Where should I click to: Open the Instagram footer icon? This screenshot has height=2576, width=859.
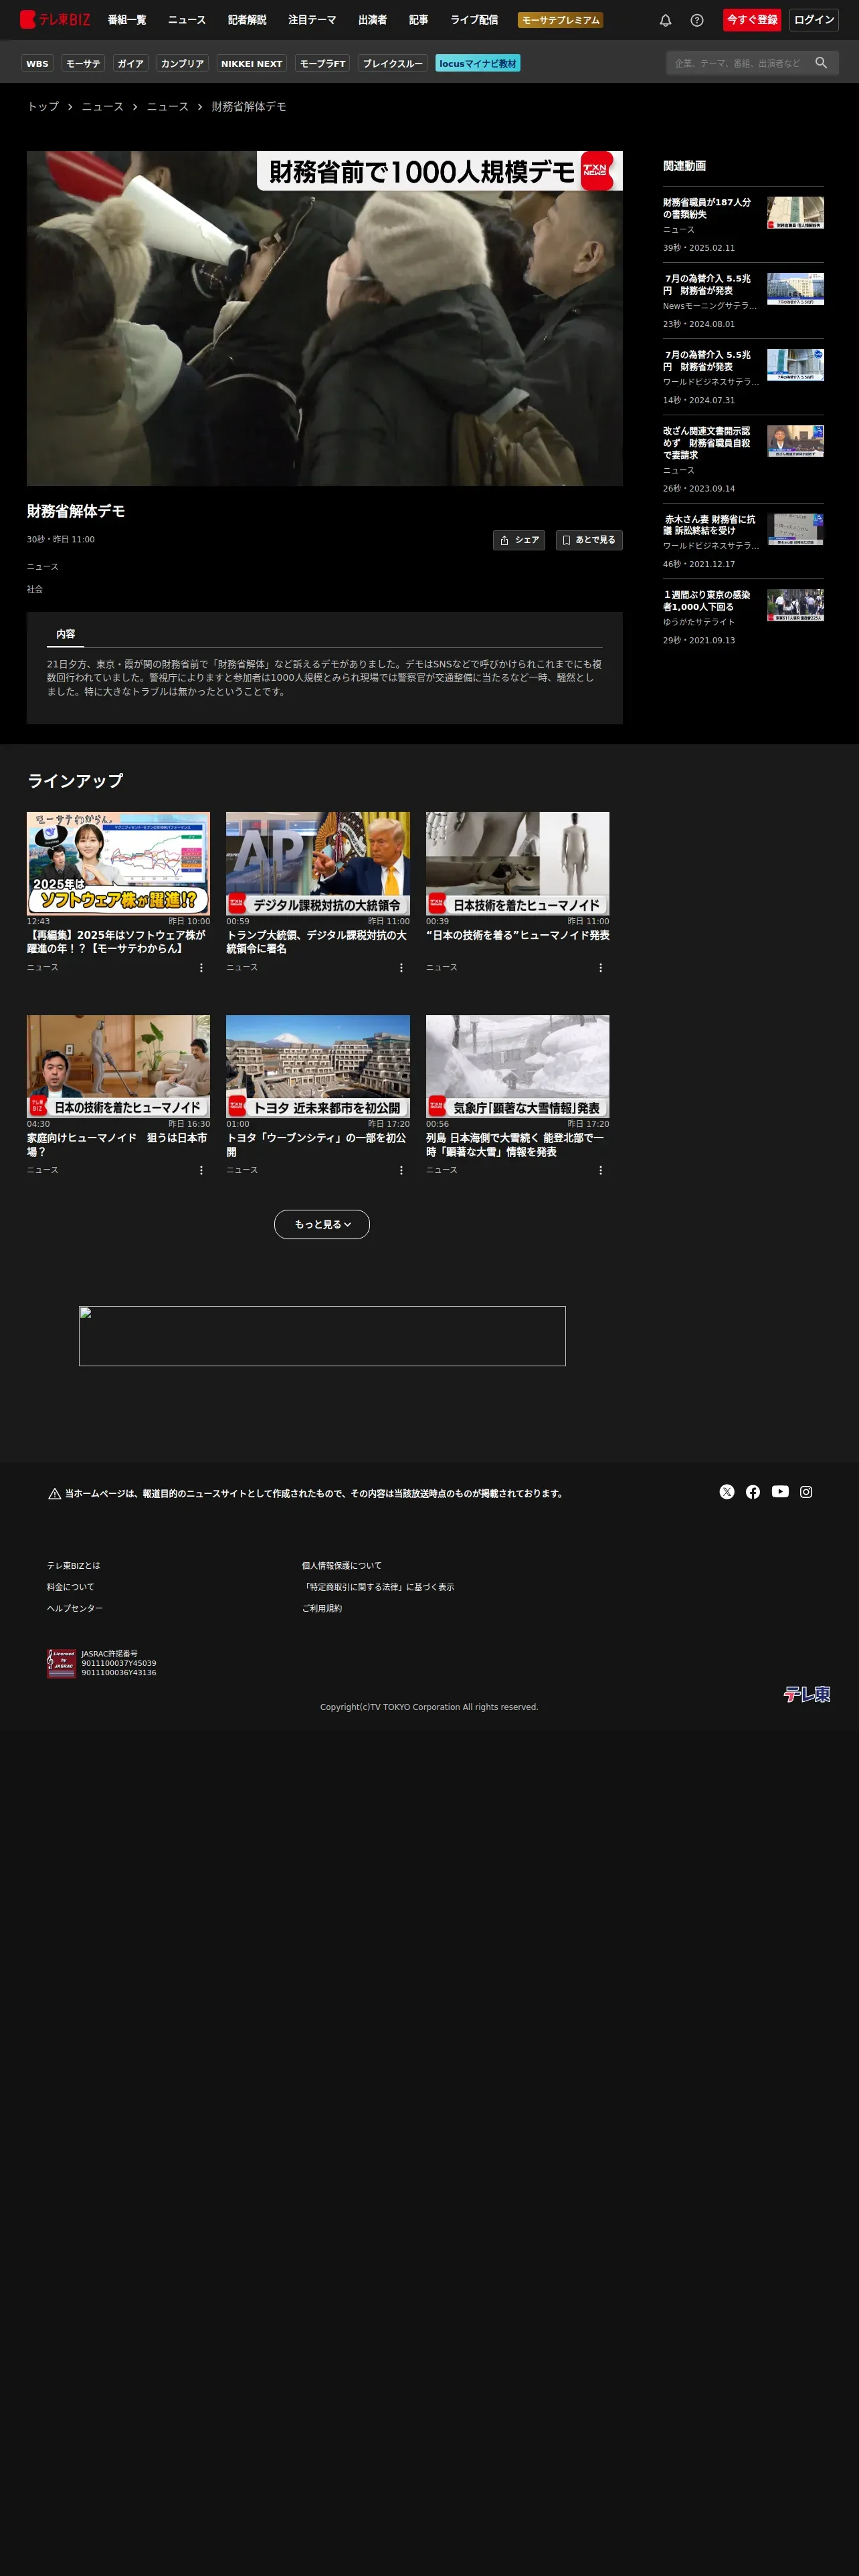point(806,1491)
